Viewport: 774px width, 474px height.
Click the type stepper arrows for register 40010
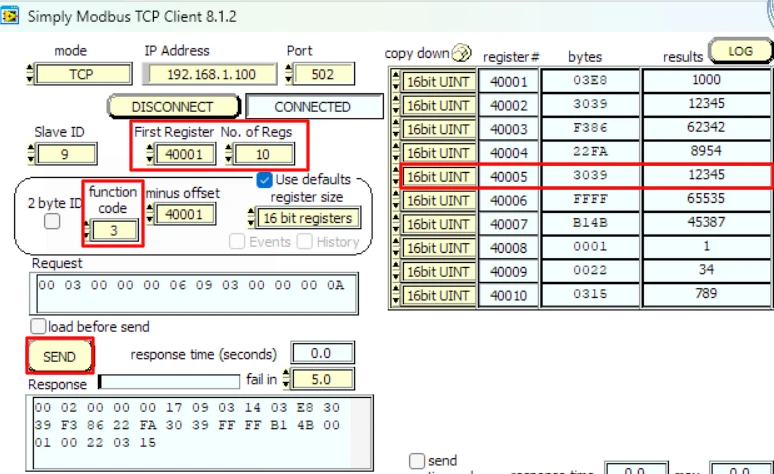point(395,294)
